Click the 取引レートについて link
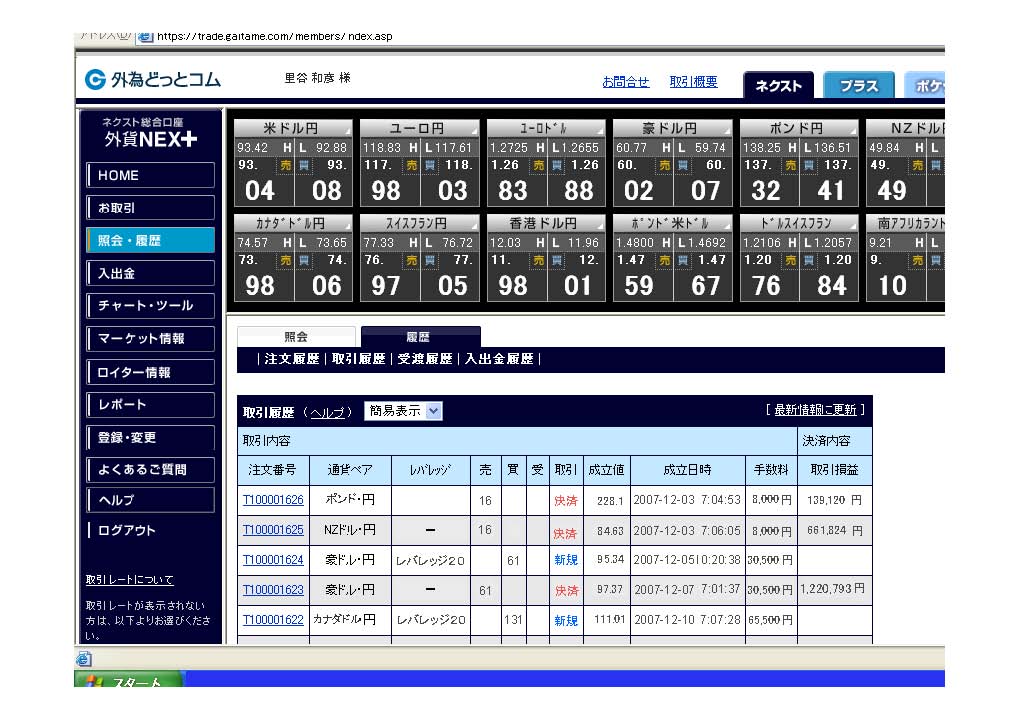Viewport: 1018px width, 720px height. coord(130,580)
